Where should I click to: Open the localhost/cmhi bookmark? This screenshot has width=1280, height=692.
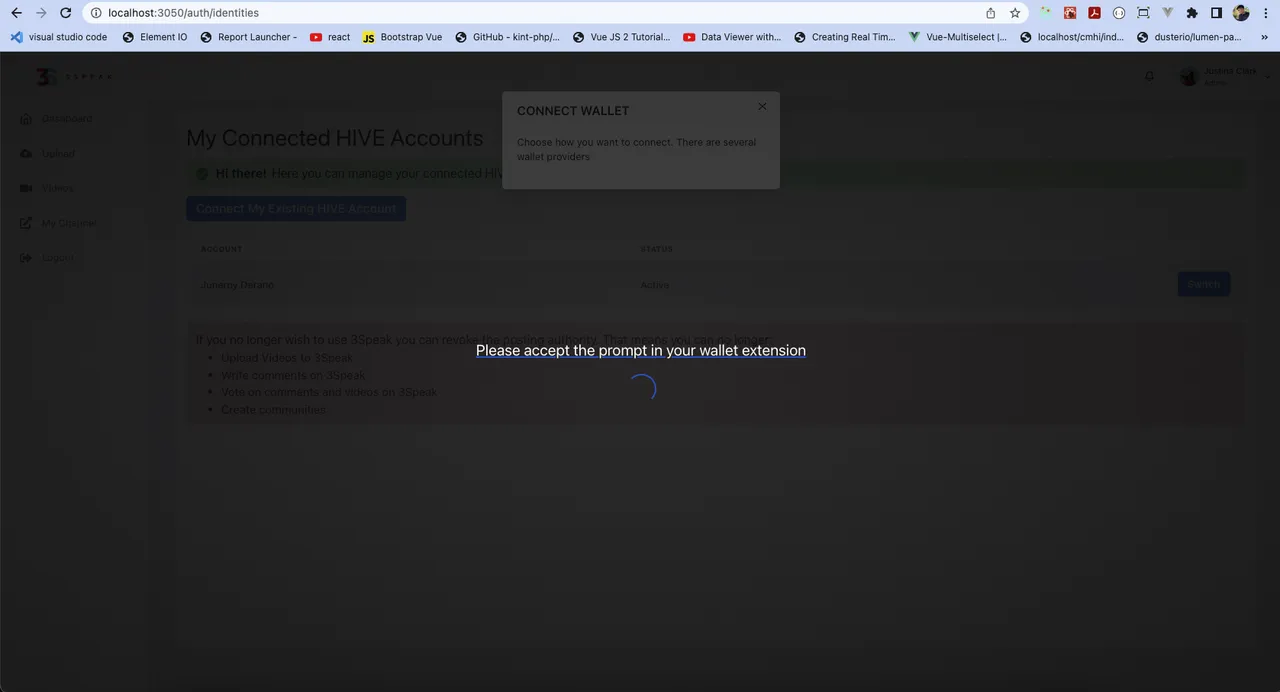1072,37
